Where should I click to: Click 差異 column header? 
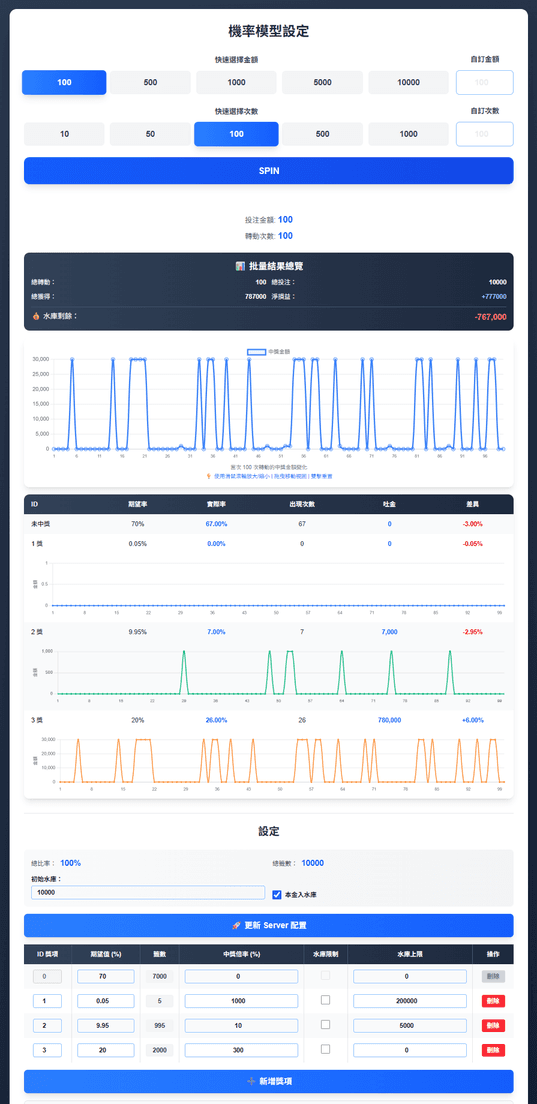472,504
